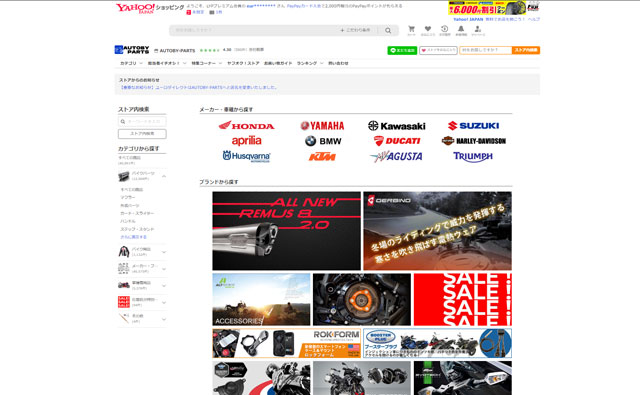This screenshot has height=395, width=640.
Task: Expand the last sidebar category chevron
Action: coord(164,319)
